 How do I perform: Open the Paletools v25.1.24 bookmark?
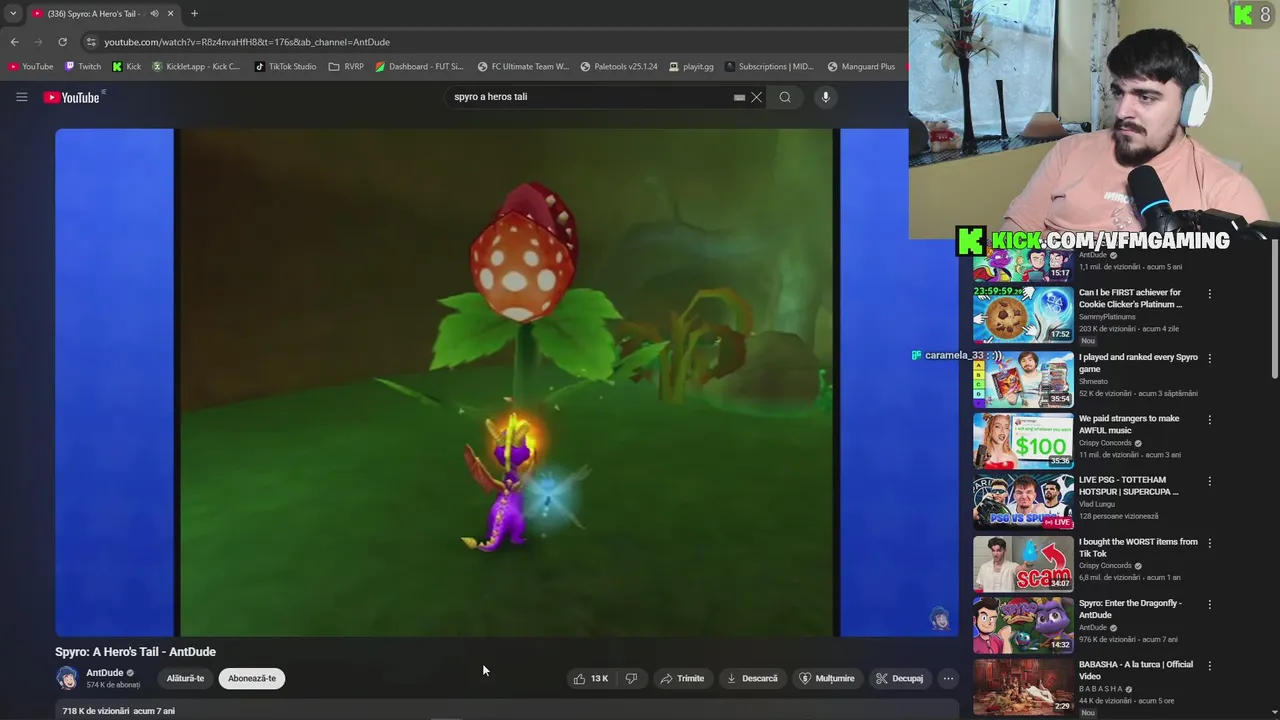pos(619,67)
